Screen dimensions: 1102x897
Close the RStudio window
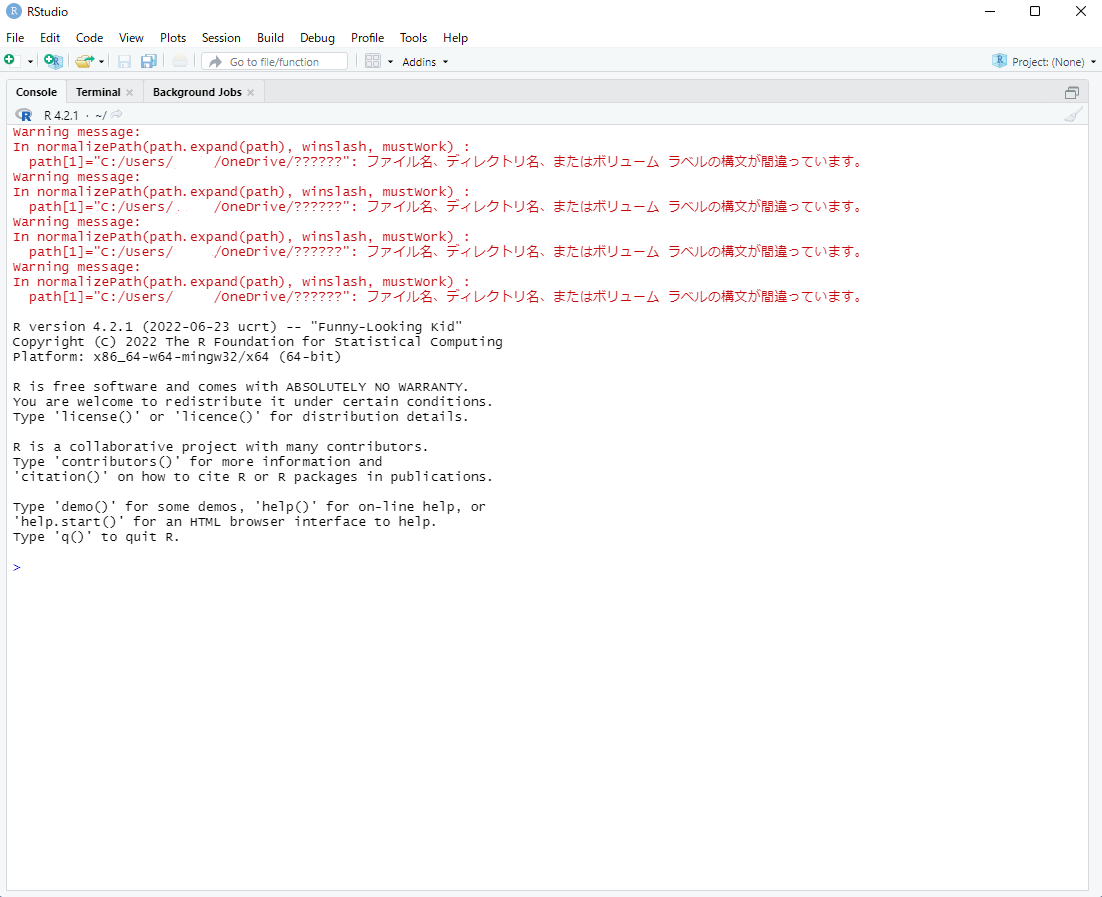point(1081,11)
